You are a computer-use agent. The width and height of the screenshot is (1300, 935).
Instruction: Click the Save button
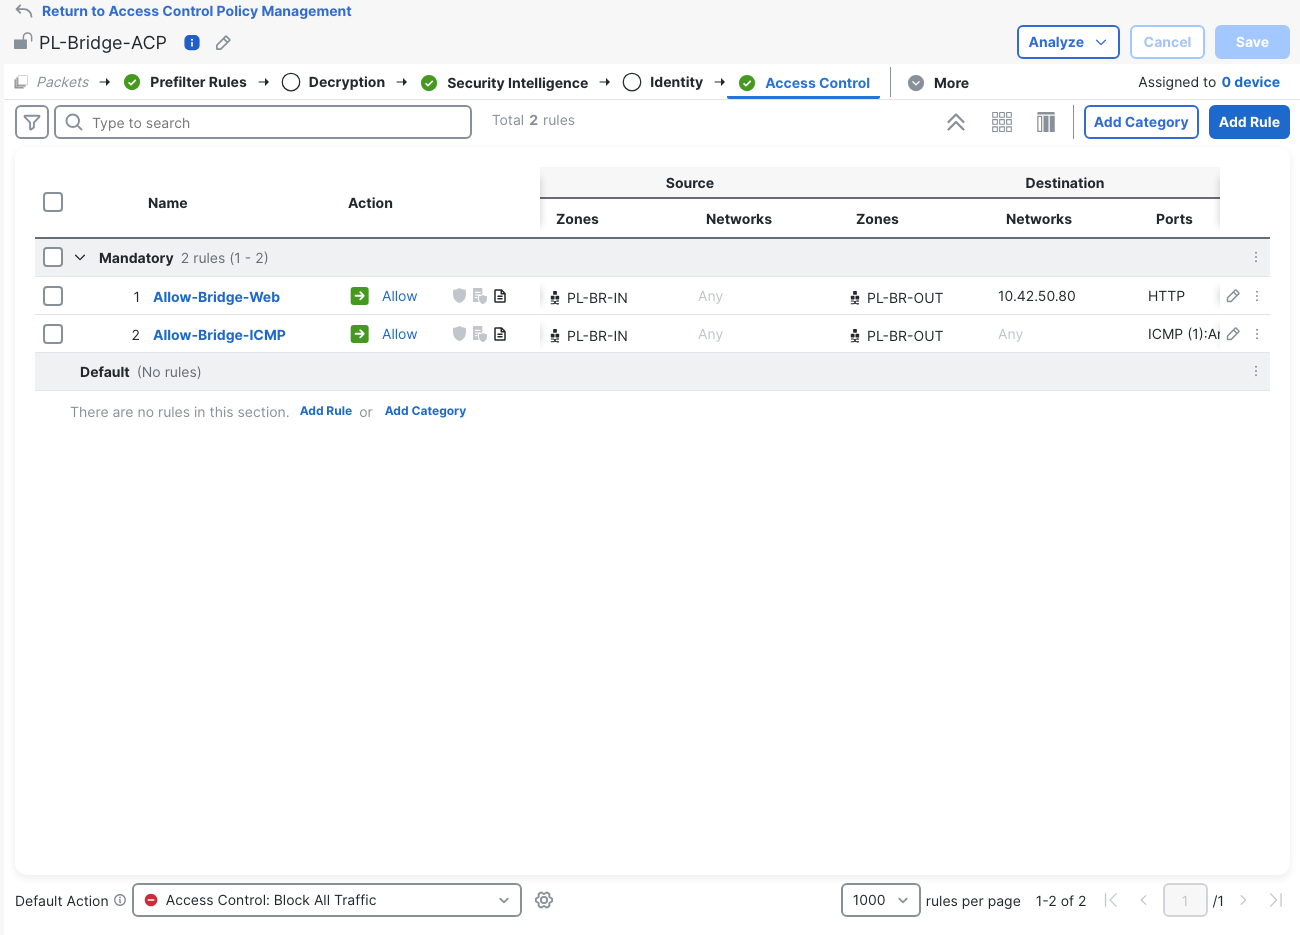tap(1252, 42)
